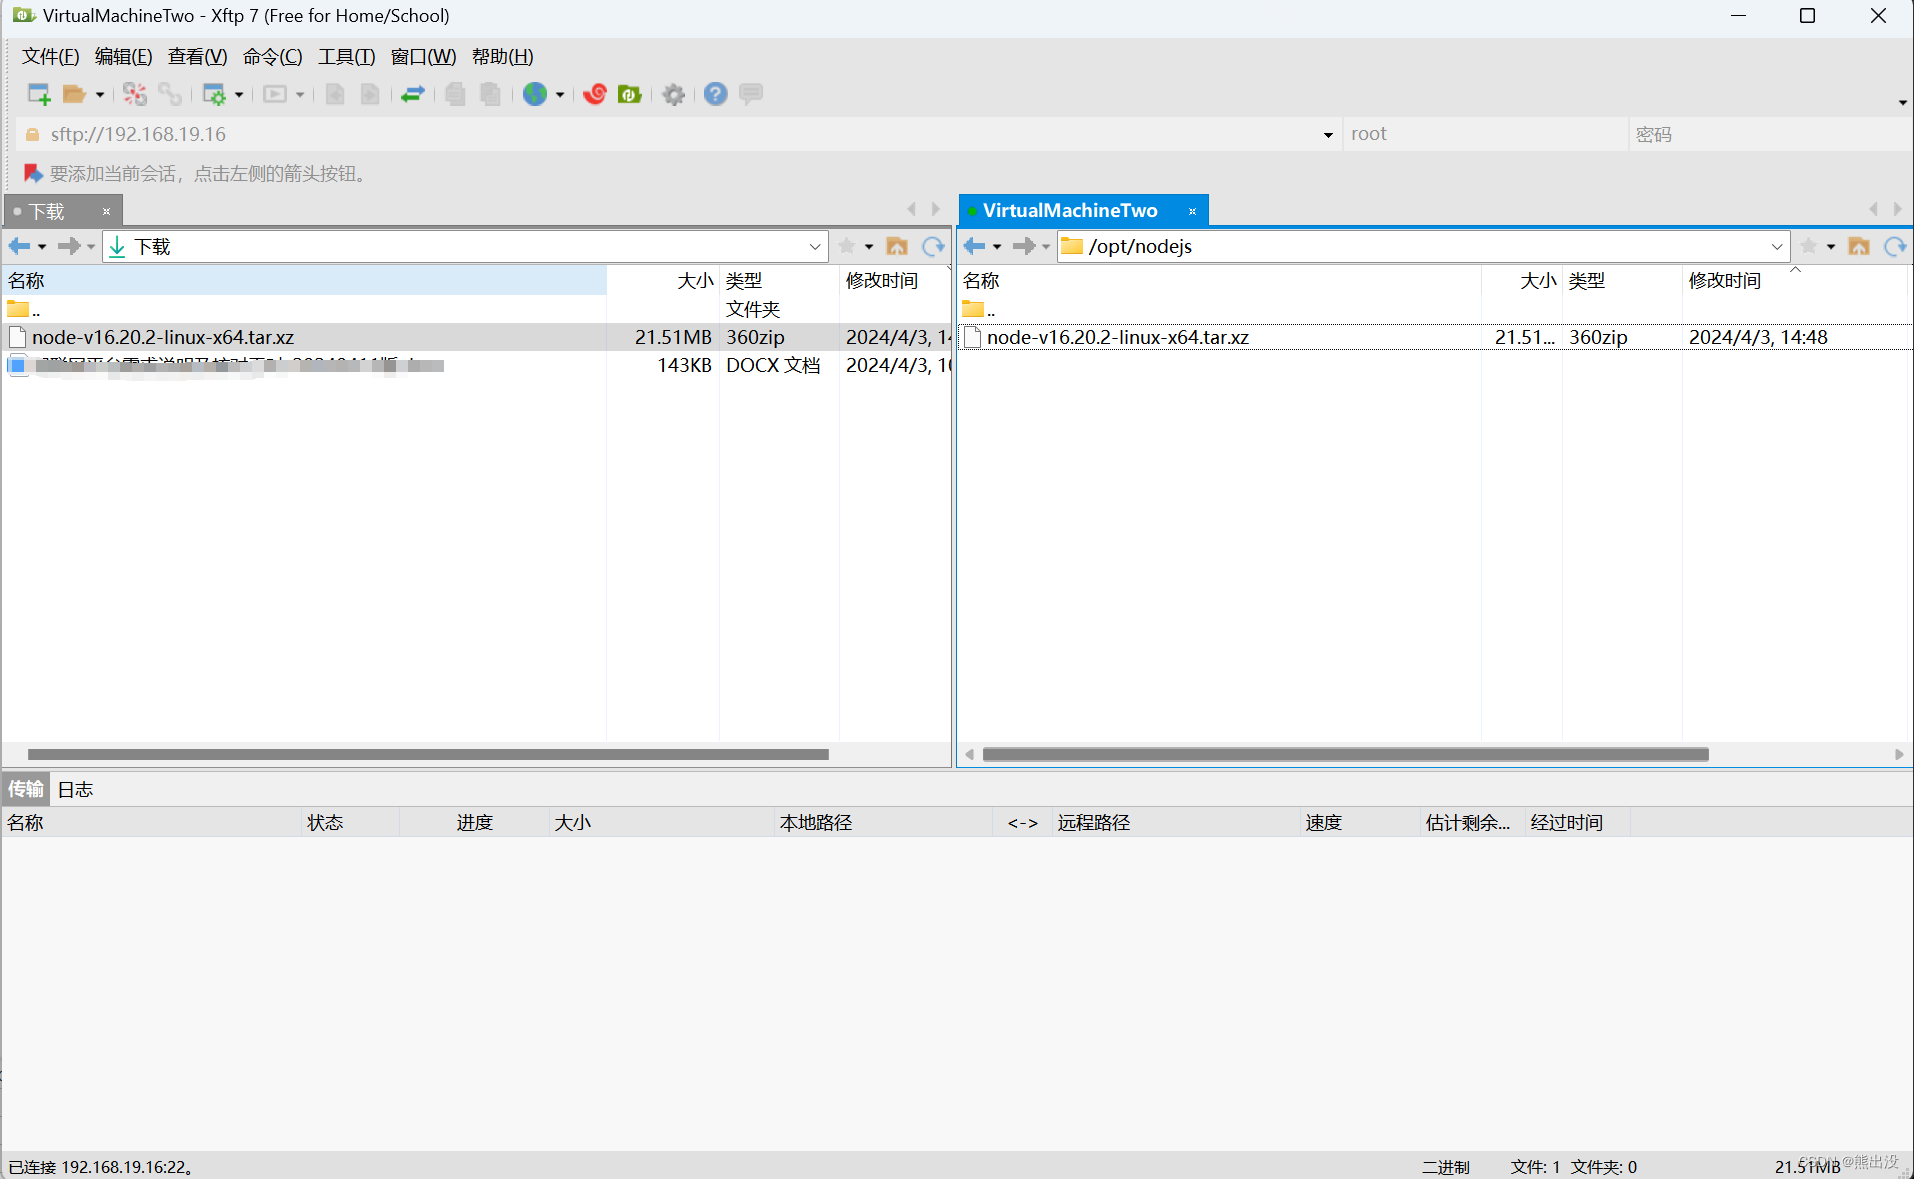Go forward in local pane

(68, 246)
